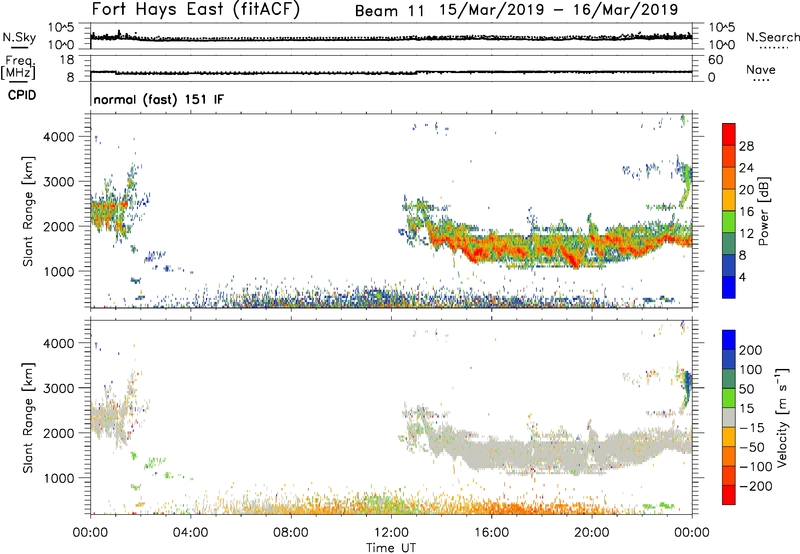Click the '200' tick on Velocity colorbar
The height and width of the screenshot is (554, 800).
[751, 350]
